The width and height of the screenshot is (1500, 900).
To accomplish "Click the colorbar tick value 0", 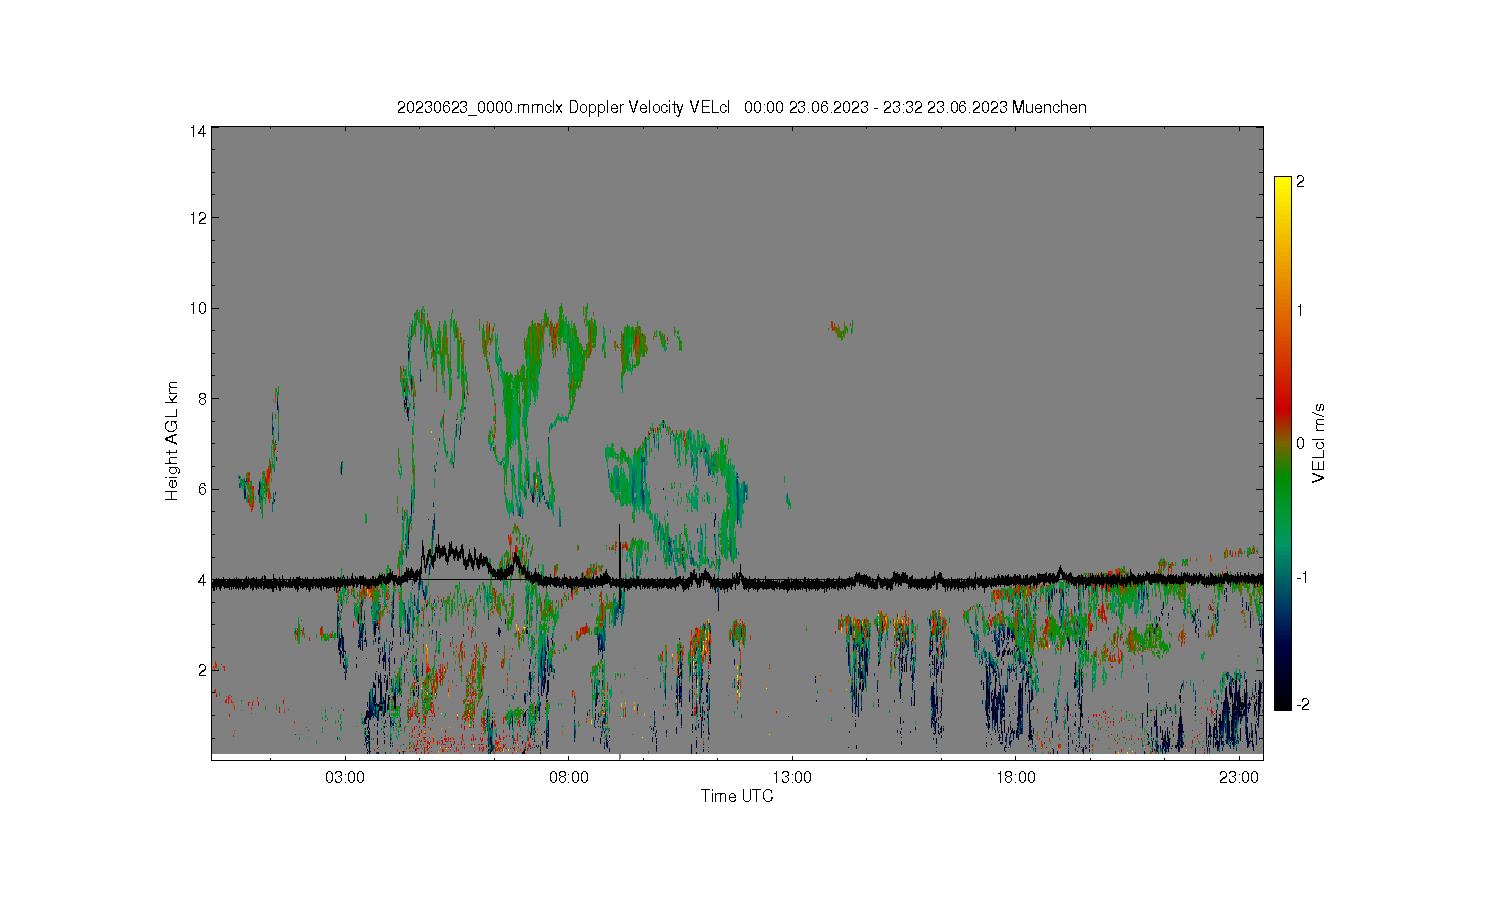I will tap(1300, 443).
